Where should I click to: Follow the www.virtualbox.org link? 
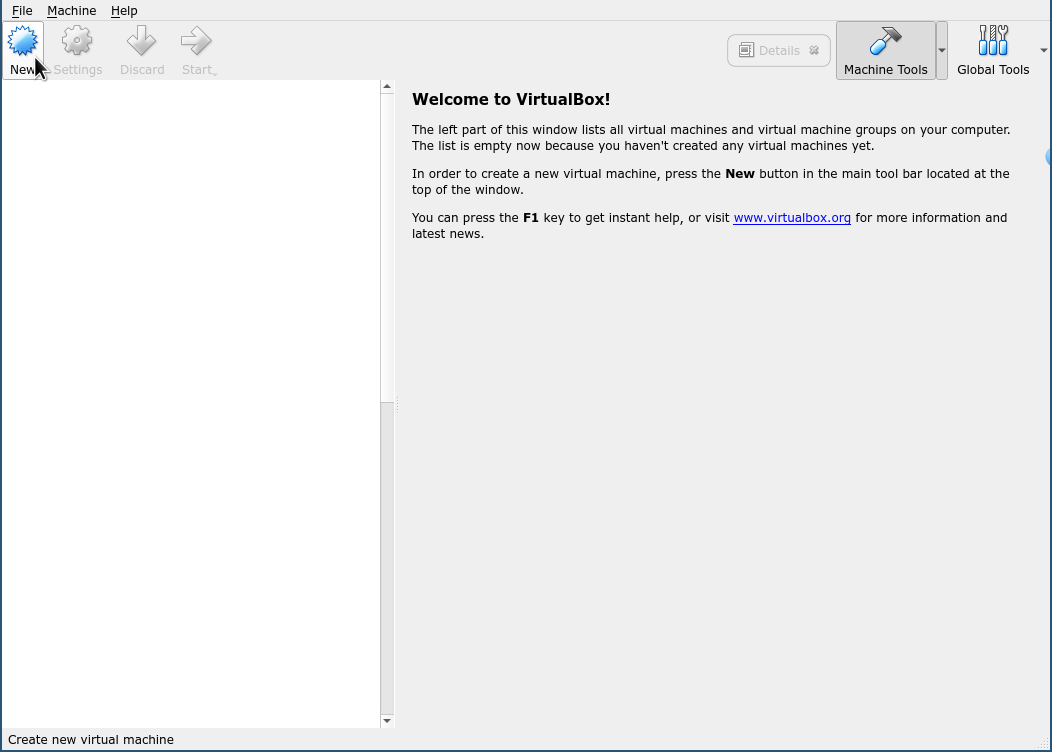click(x=792, y=217)
